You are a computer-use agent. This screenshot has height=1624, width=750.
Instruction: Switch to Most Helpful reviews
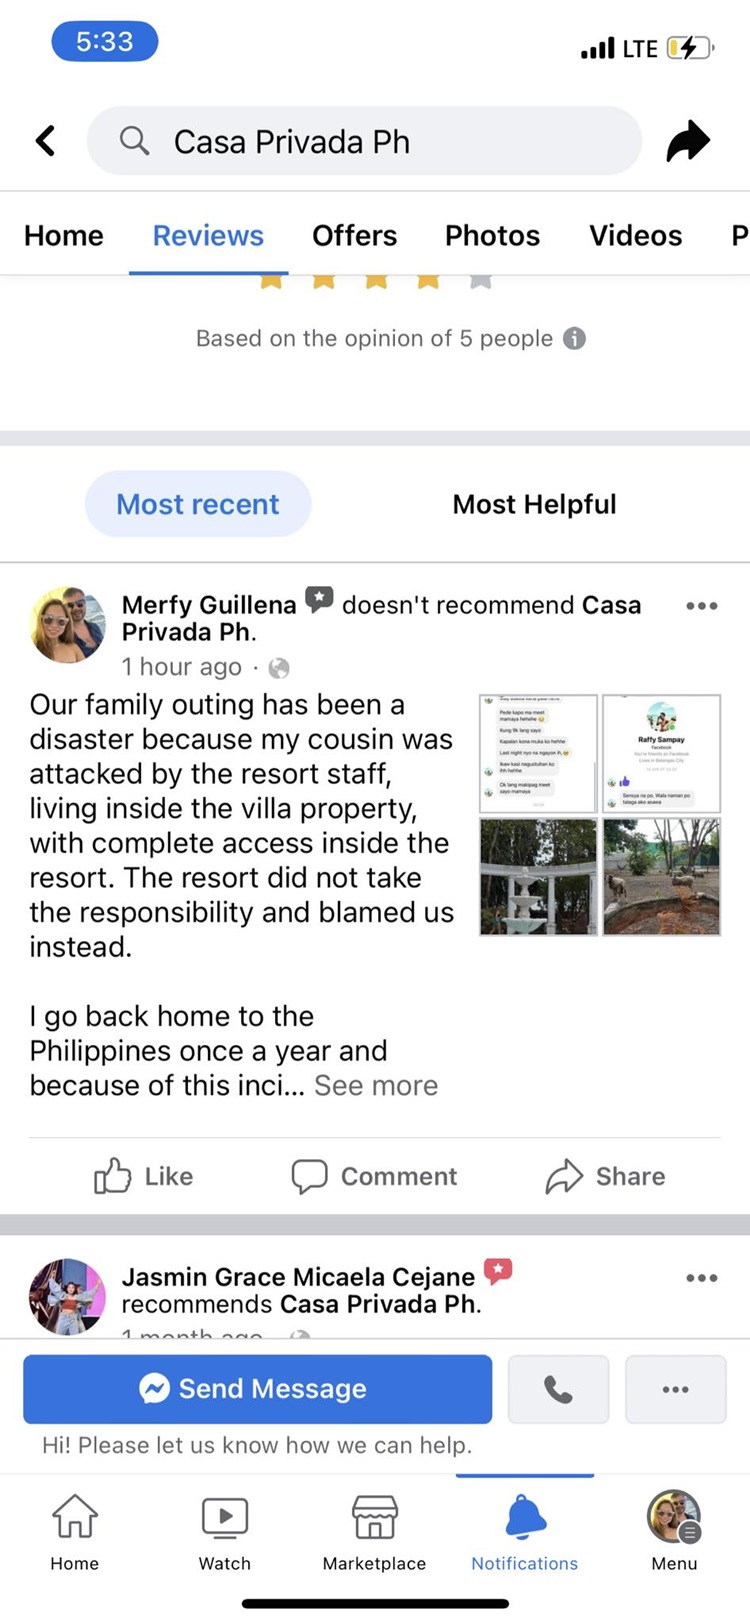coord(534,504)
